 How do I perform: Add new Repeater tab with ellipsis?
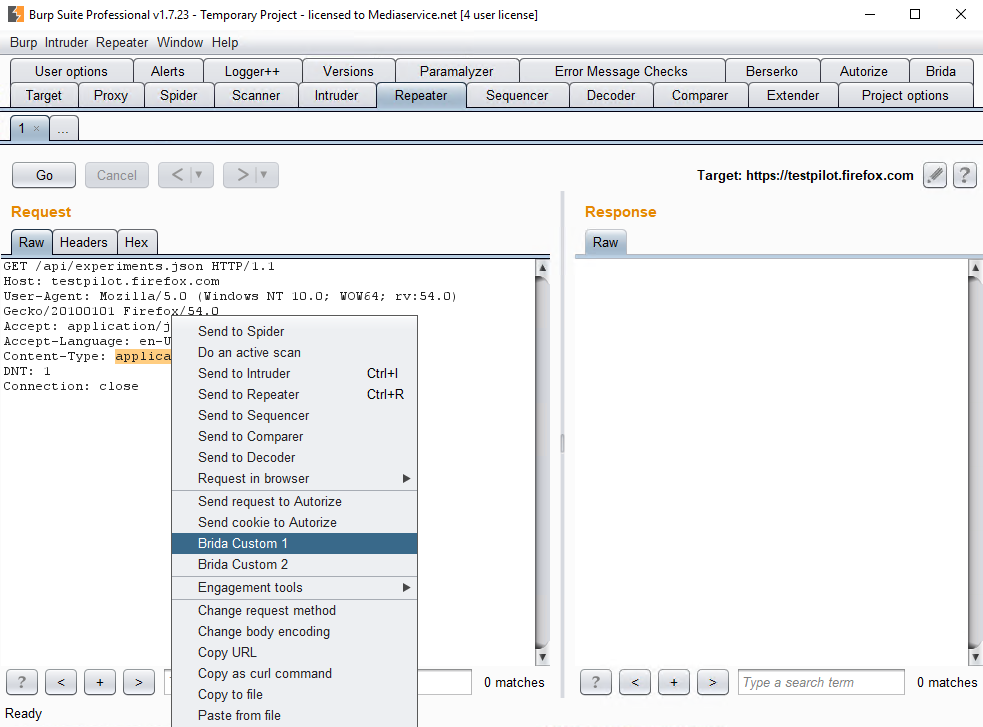(62, 129)
